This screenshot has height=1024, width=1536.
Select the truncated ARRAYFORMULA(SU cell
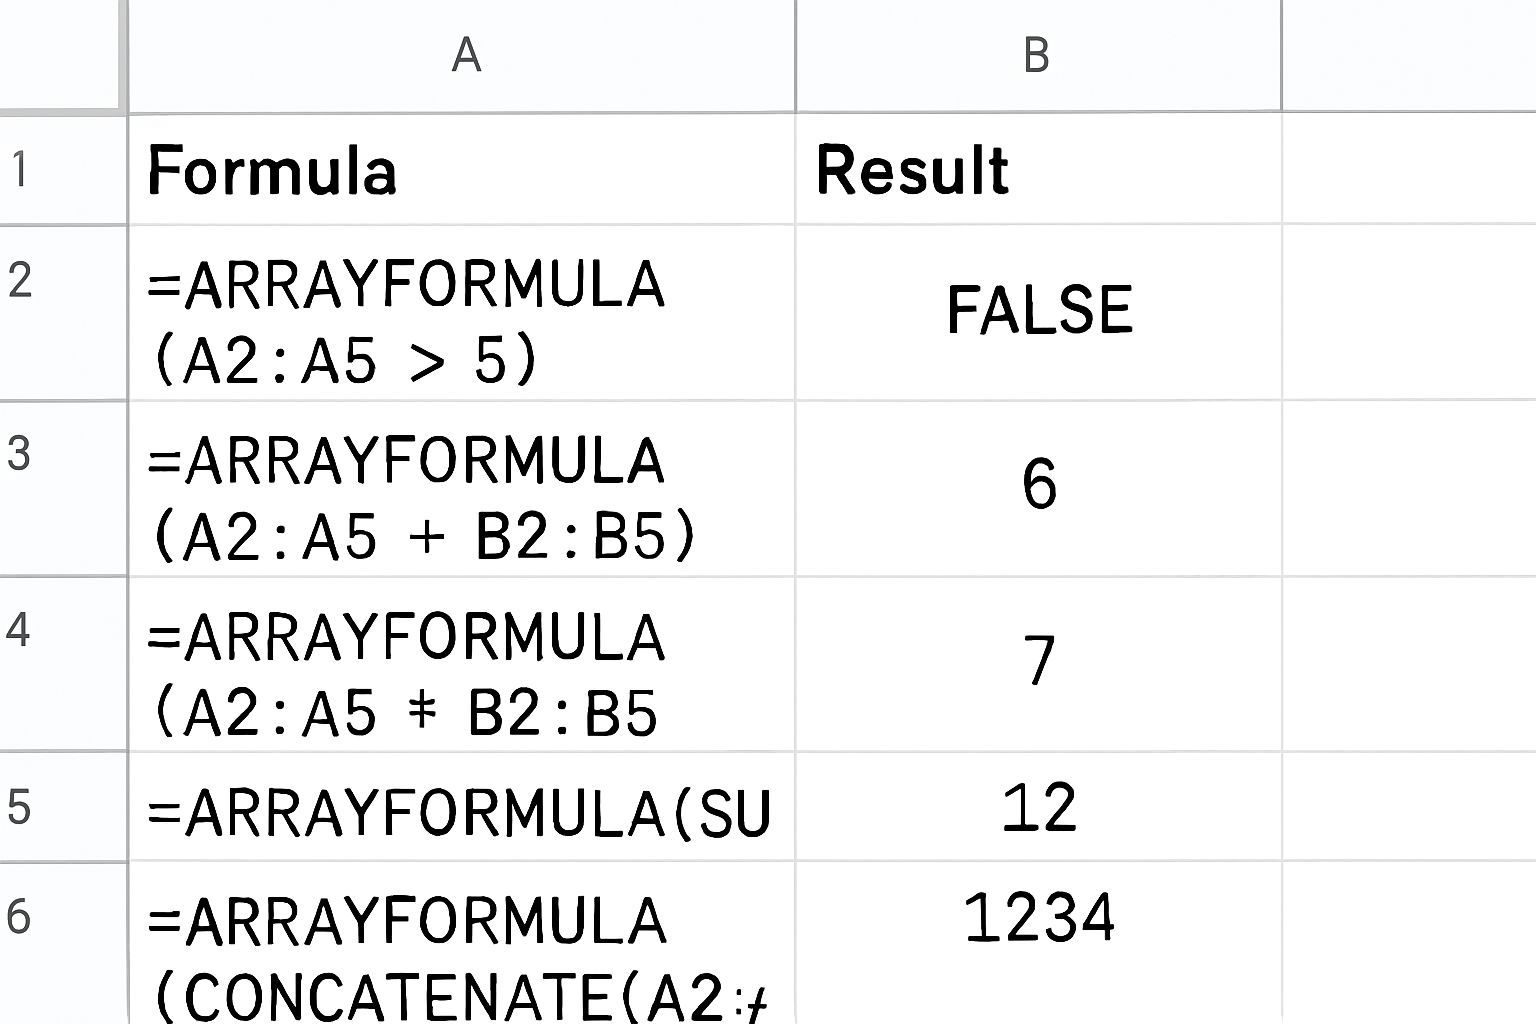[x=462, y=808]
